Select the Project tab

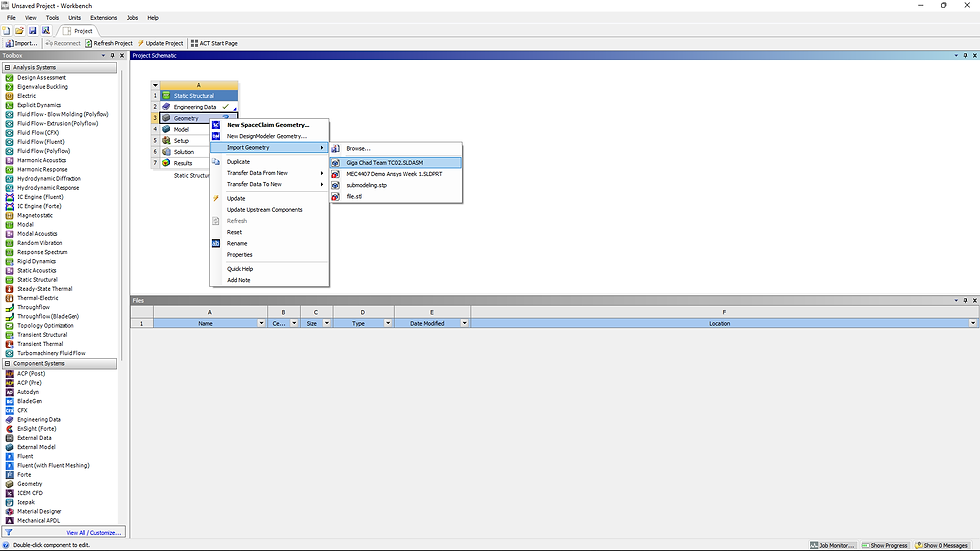pos(78,31)
